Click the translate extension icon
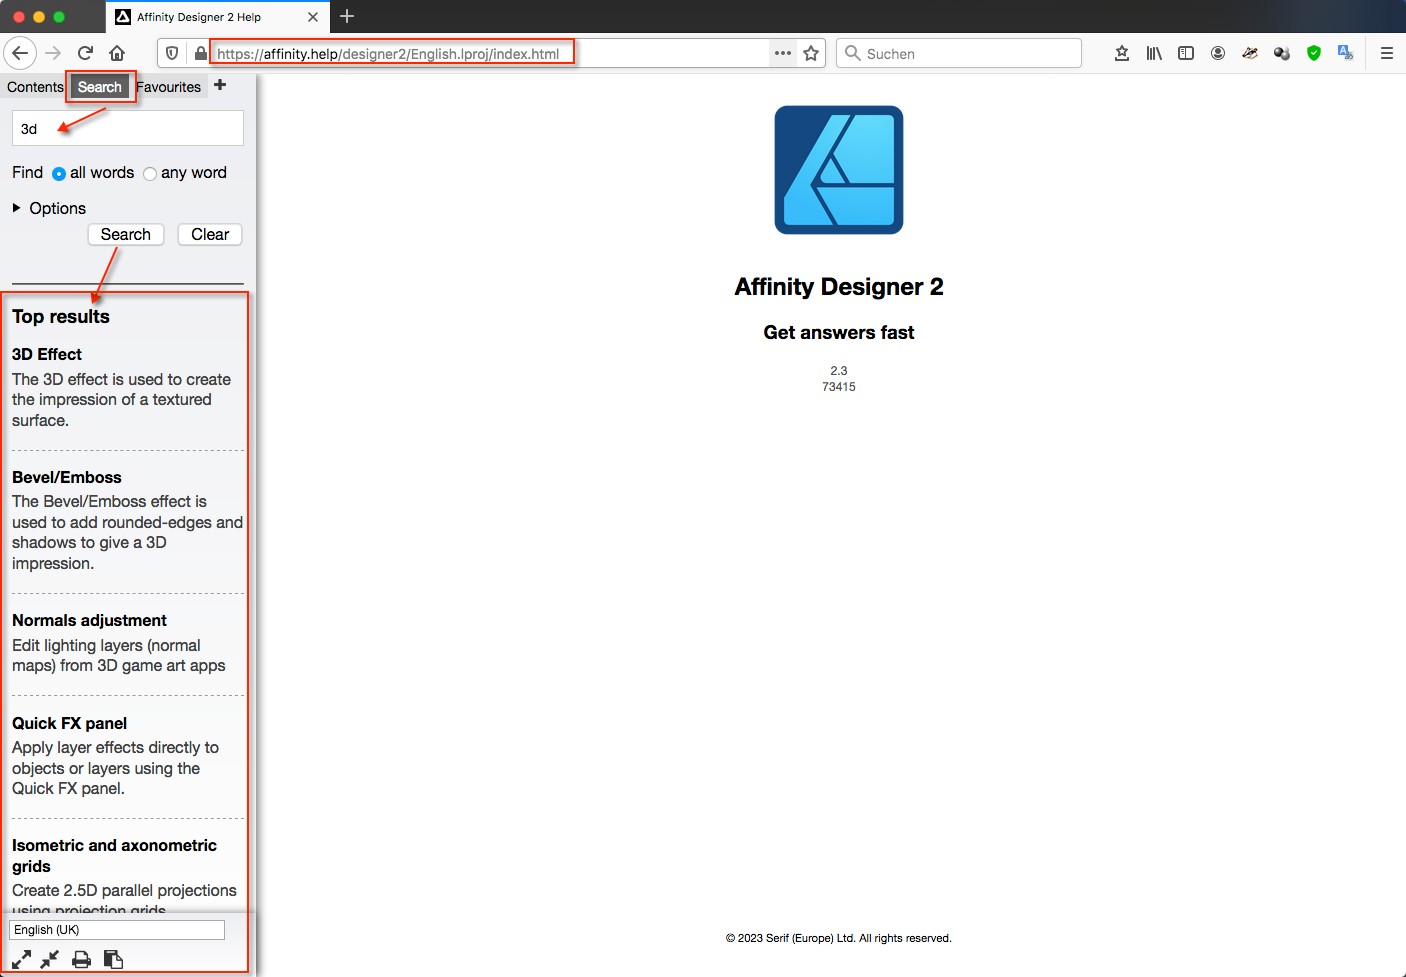The width and height of the screenshot is (1406, 977). [x=1346, y=53]
